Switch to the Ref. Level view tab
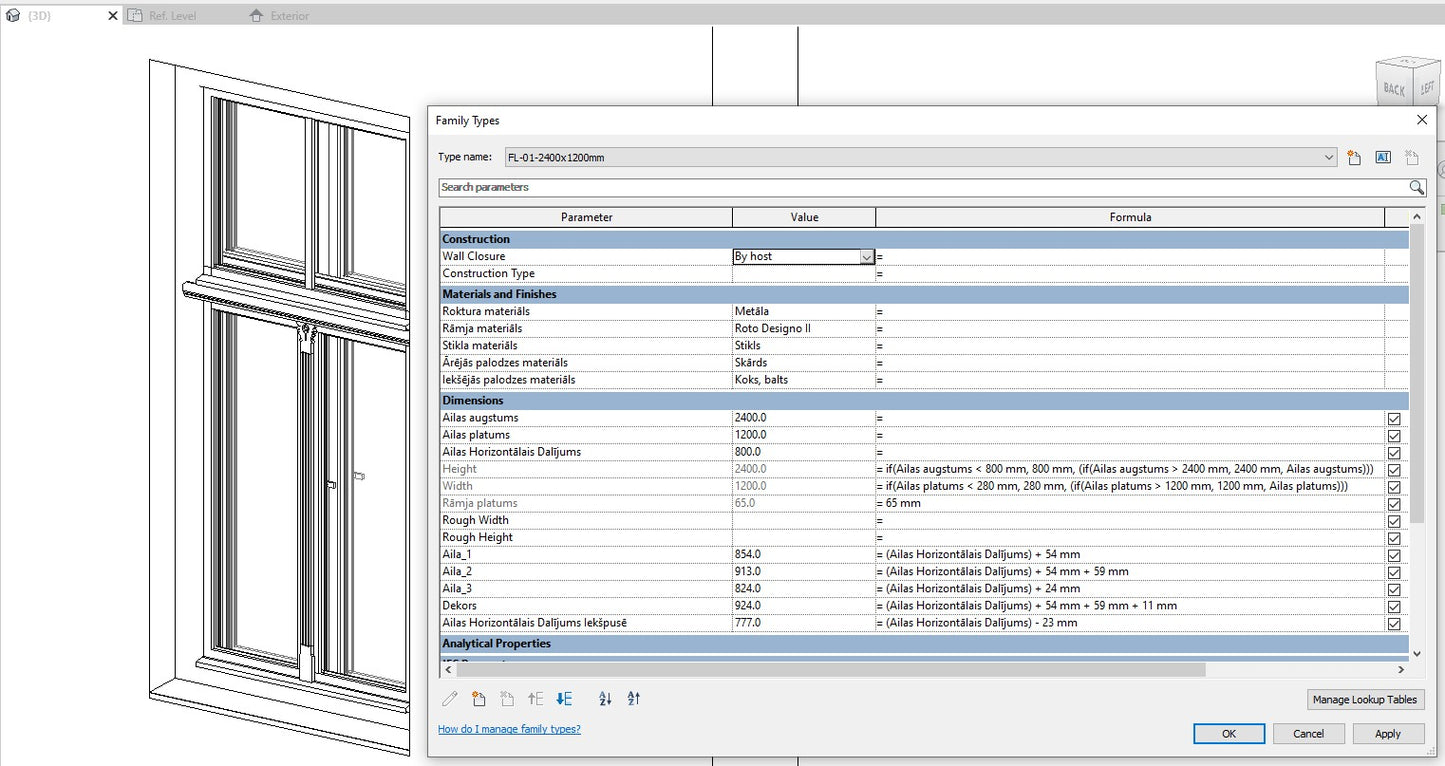Image resolution: width=1445 pixels, height=766 pixels. (x=172, y=16)
